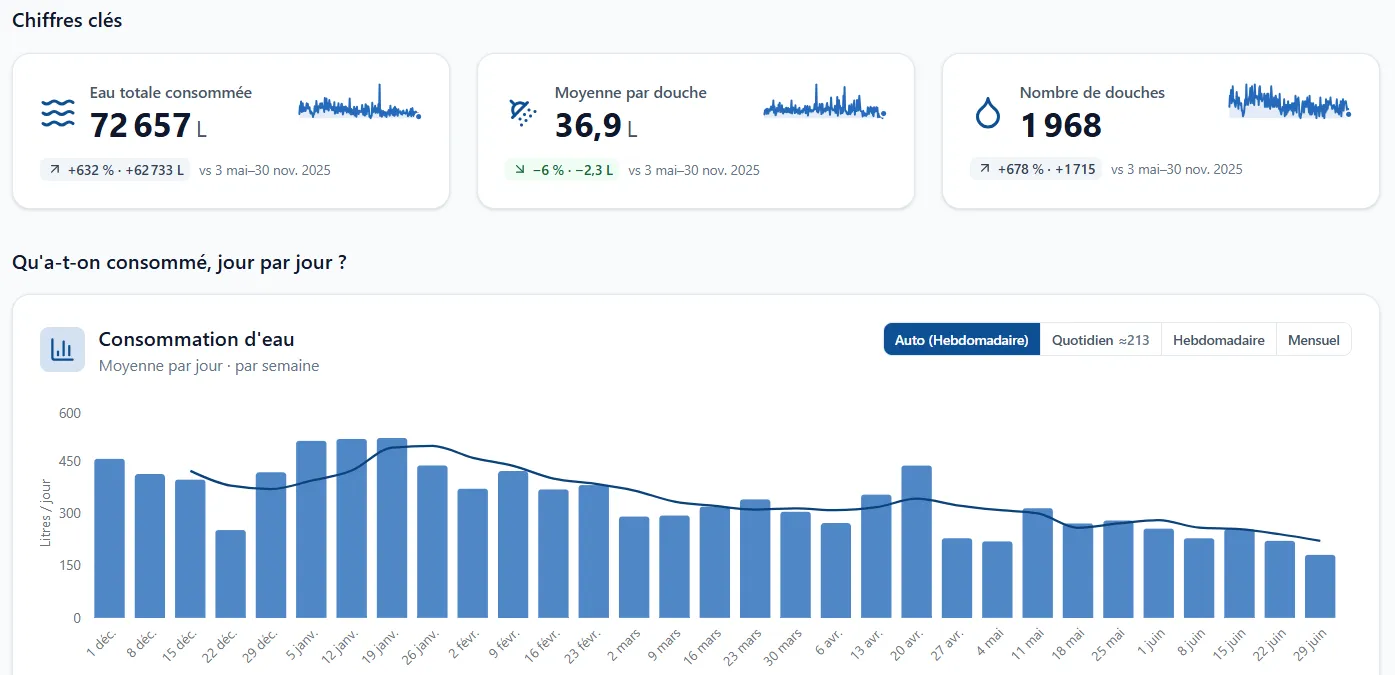Viewport: 1395px width, 675px height.
Task: Click the bar for week of 1 déc.
Action: (x=109, y=539)
